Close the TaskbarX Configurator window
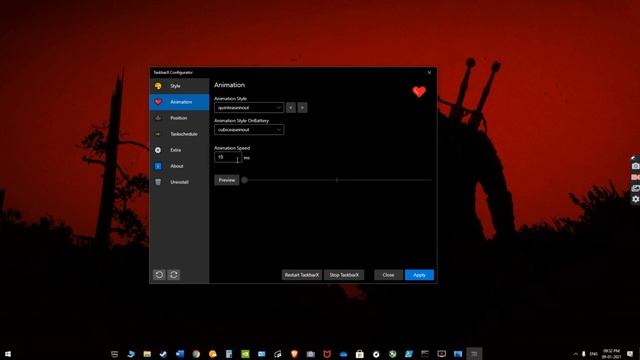The width and height of the screenshot is (640, 360). tap(429, 73)
